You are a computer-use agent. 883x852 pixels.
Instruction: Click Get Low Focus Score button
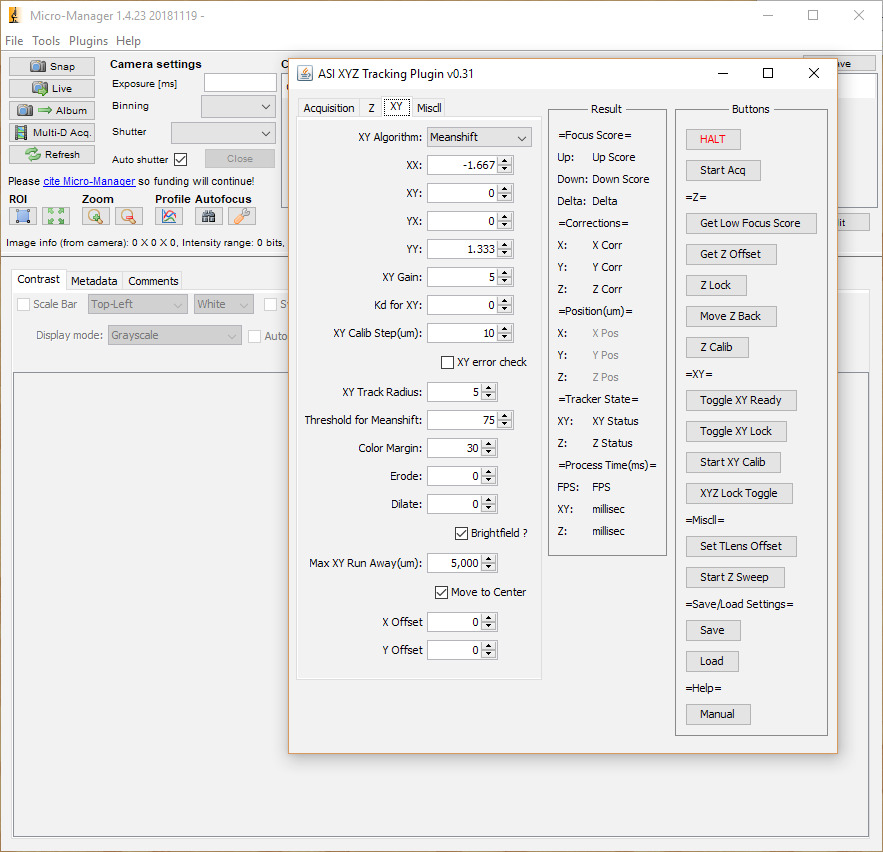click(x=751, y=224)
